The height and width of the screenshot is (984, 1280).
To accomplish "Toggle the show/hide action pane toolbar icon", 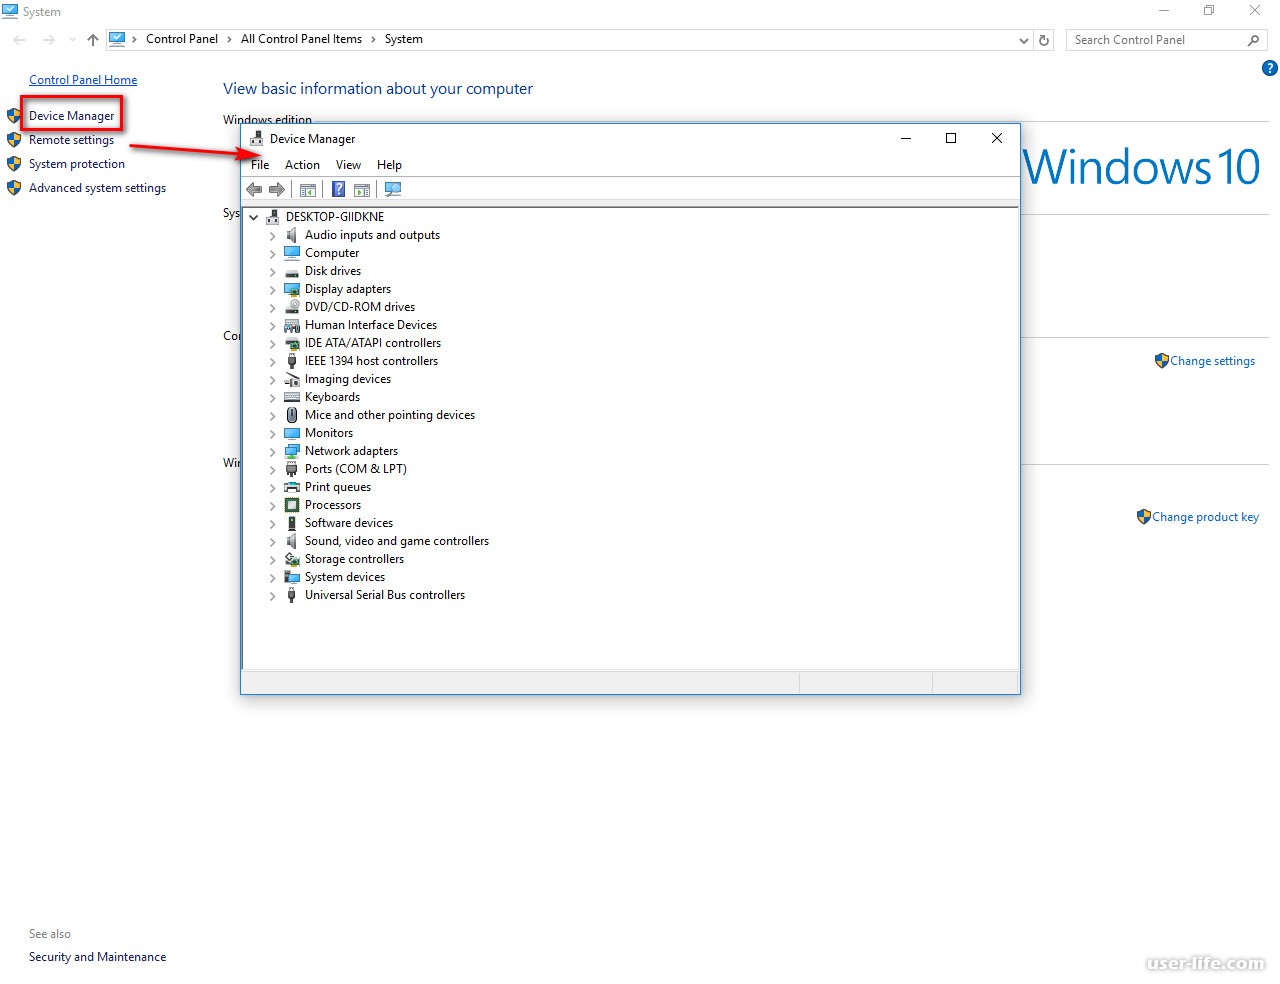I will point(362,190).
